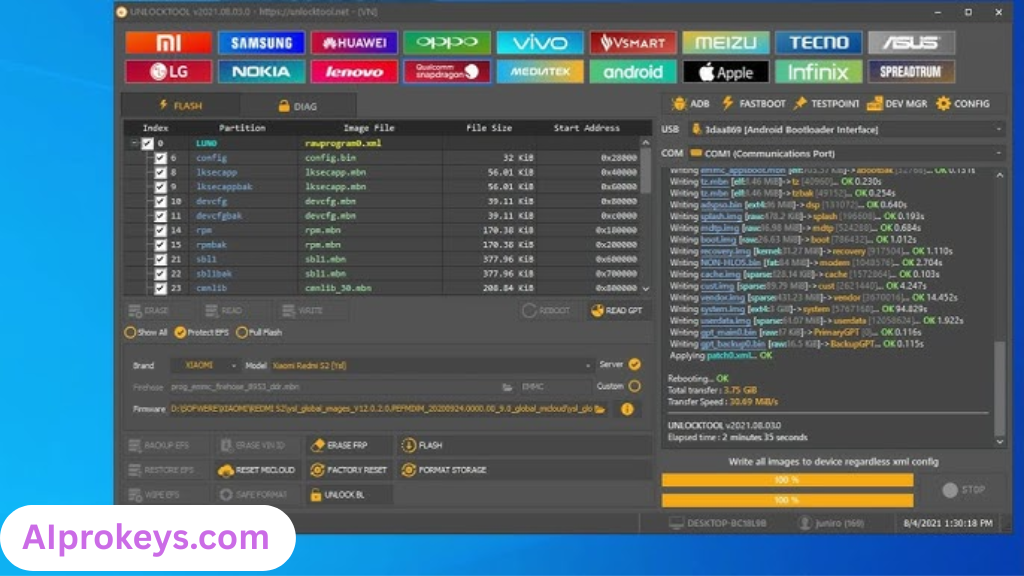The width and height of the screenshot is (1024, 576).
Task: Select the Infinix brand tile
Action: pos(818,71)
